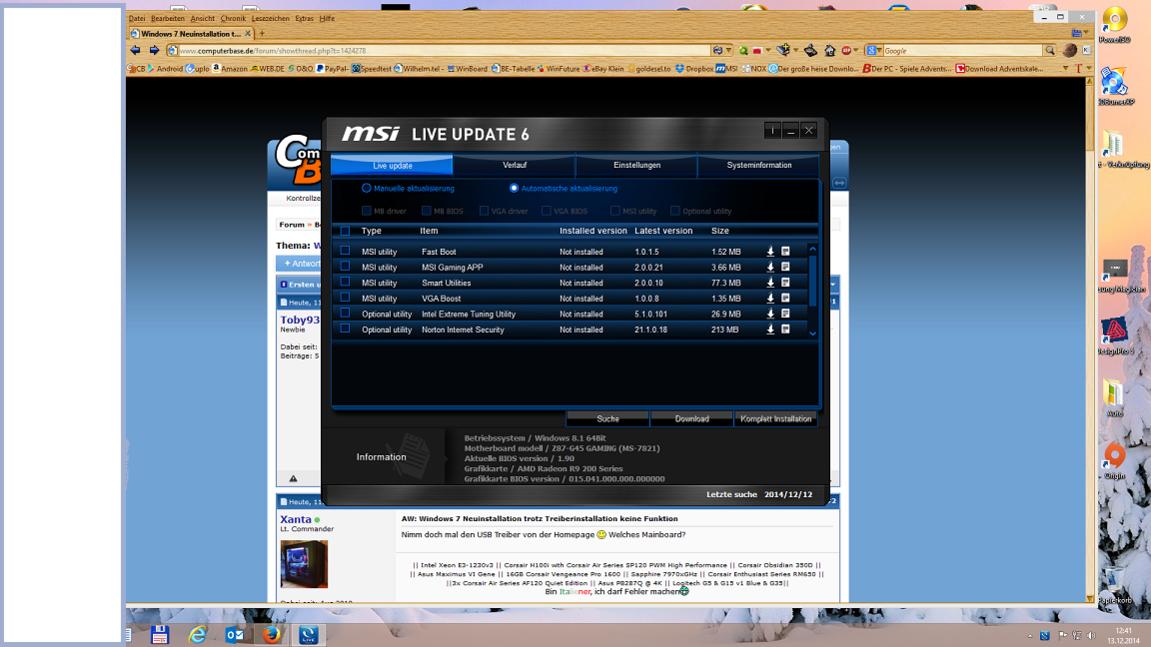Check the Smart Utilities row checkbox

click(x=345, y=281)
